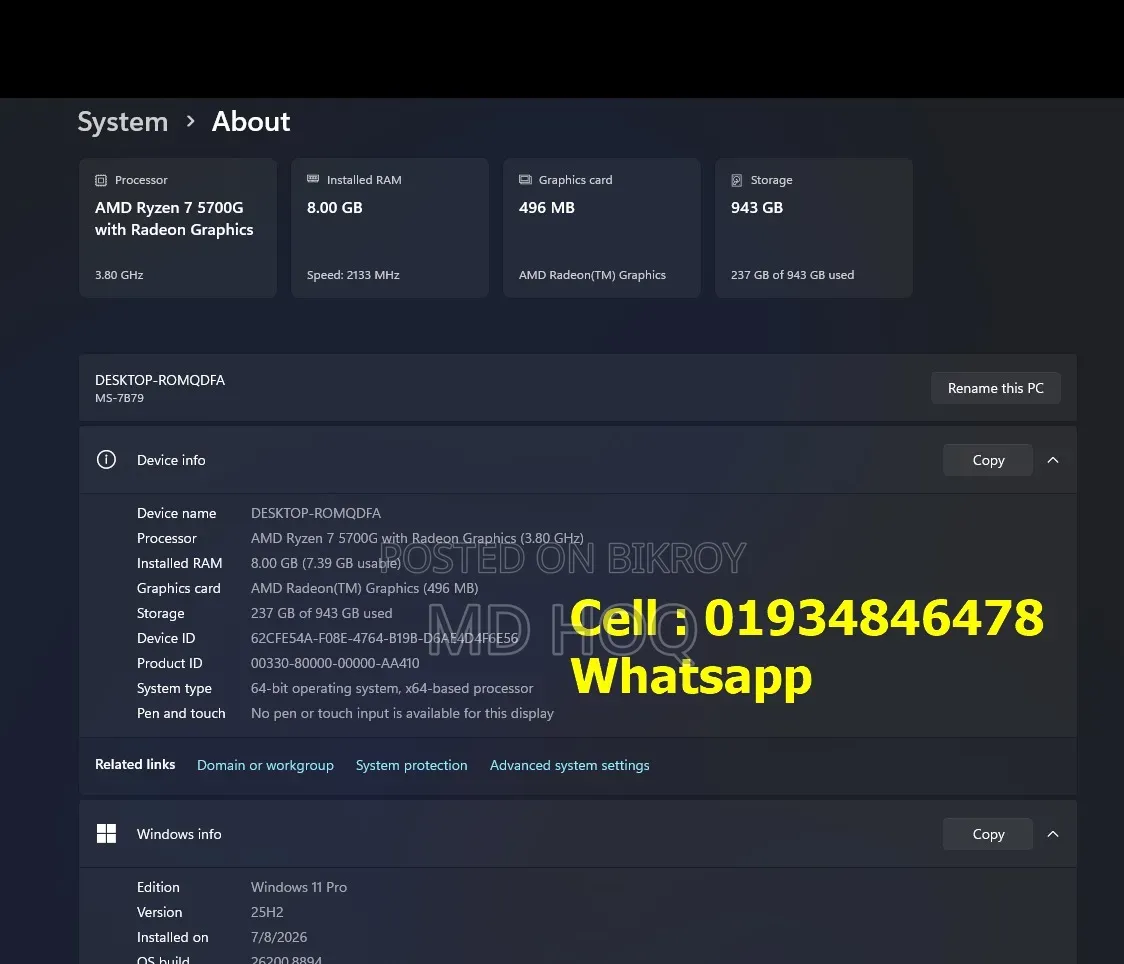Click 'AMD Radeon(TM) Graphics (496 MB)' value
This screenshot has height=964, width=1124.
[364, 588]
